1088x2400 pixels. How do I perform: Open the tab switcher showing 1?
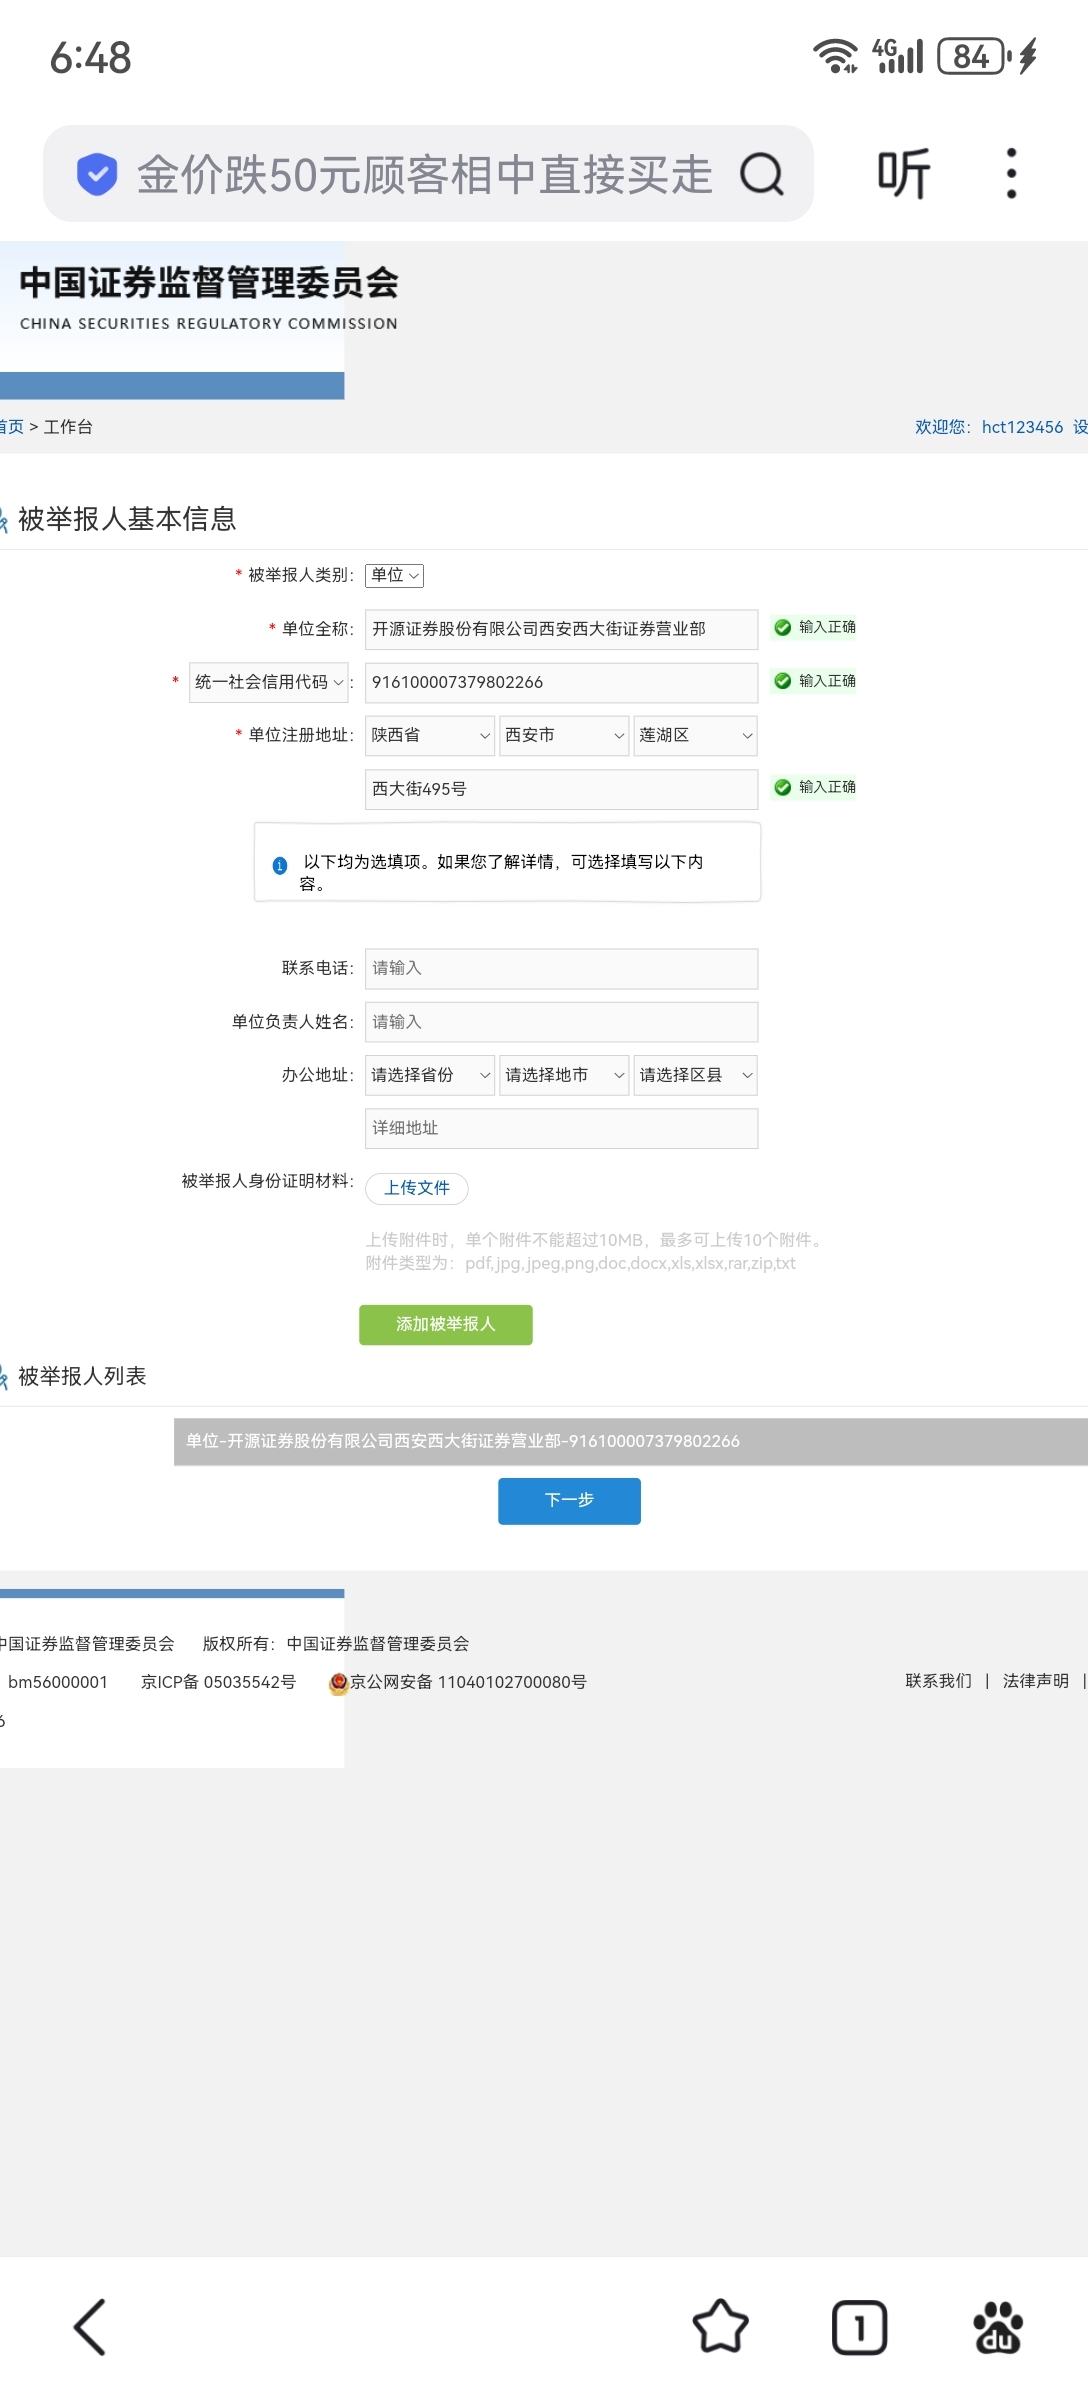tap(859, 2327)
